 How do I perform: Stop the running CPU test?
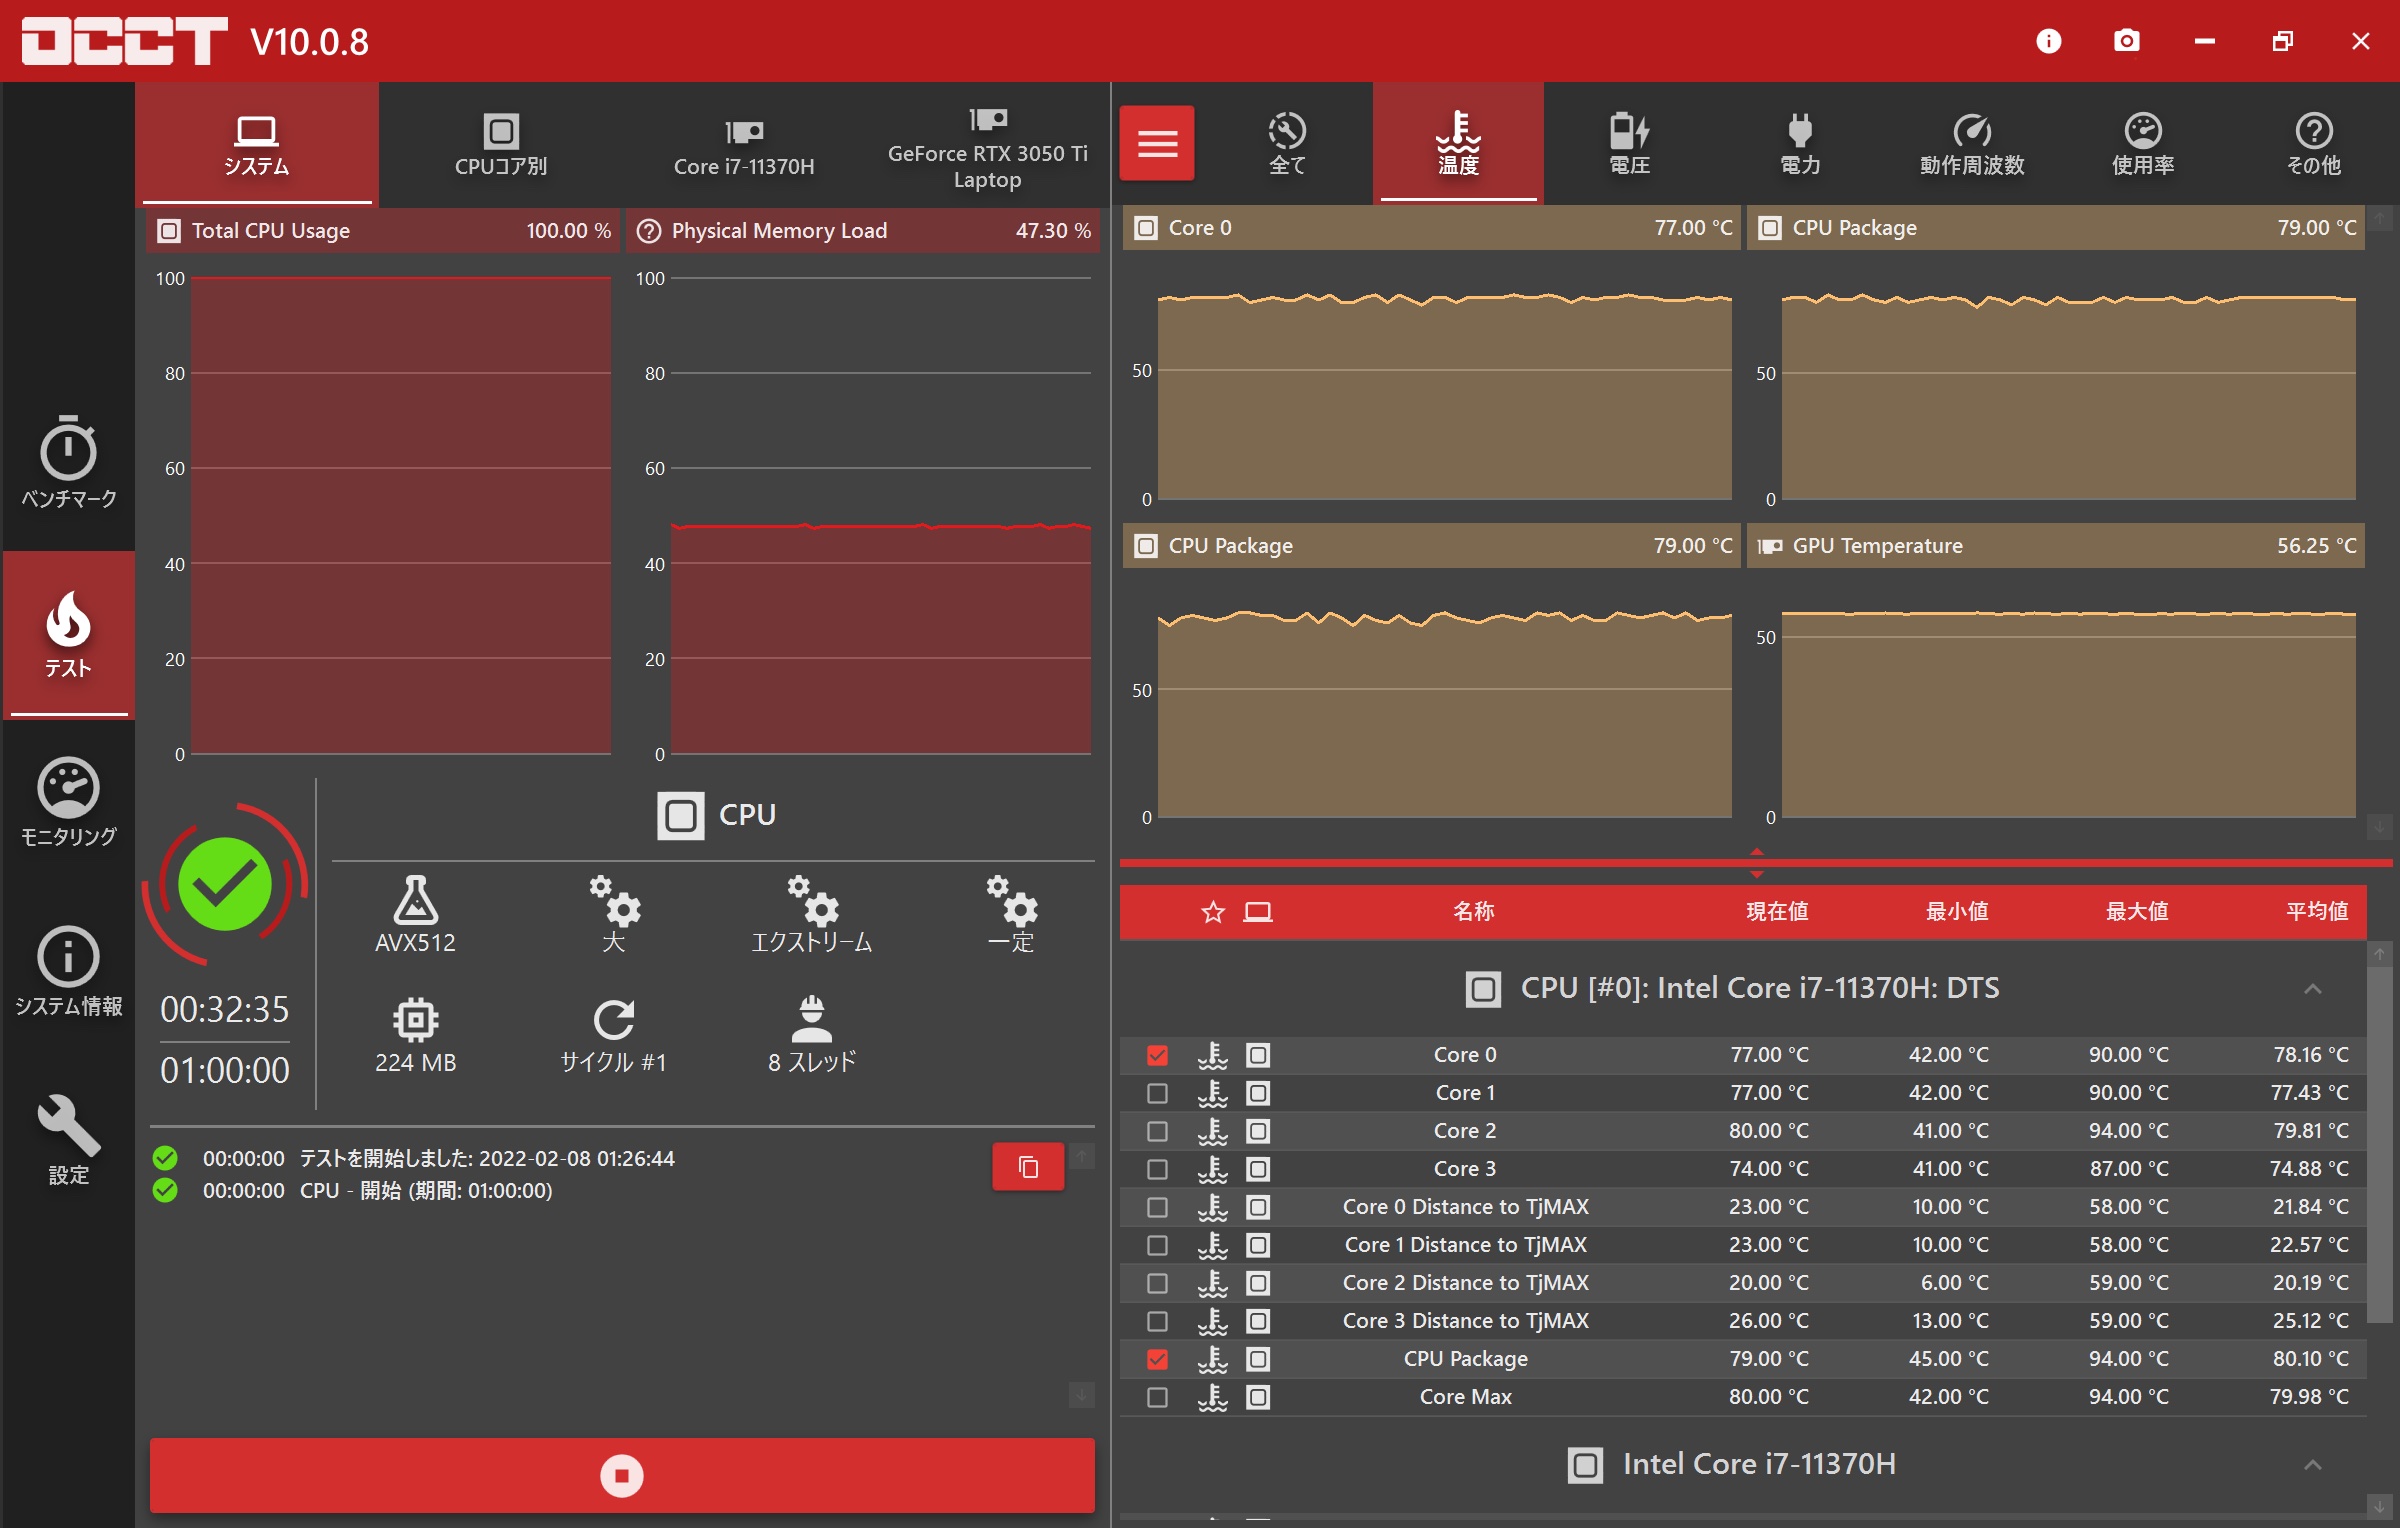click(621, 1475)
